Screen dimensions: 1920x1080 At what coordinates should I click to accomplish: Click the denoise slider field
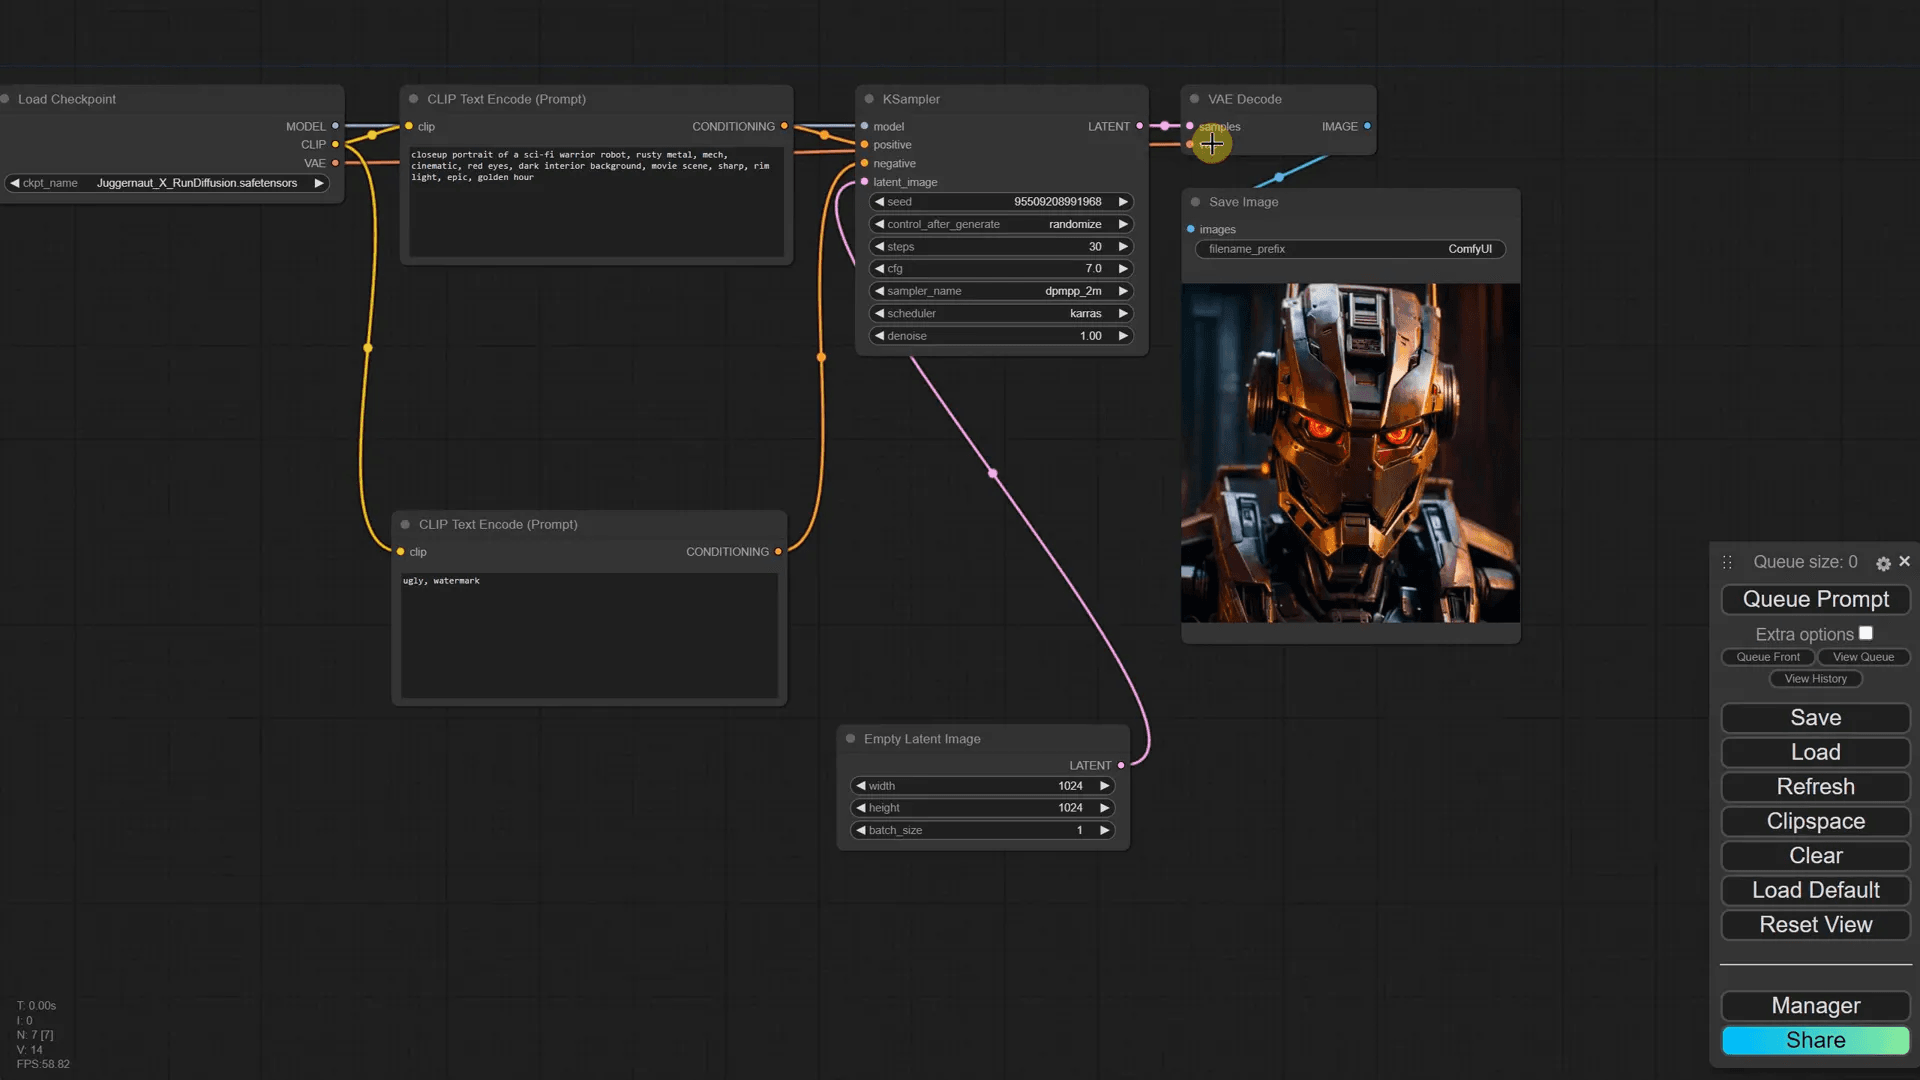(x=1000, y=336)
